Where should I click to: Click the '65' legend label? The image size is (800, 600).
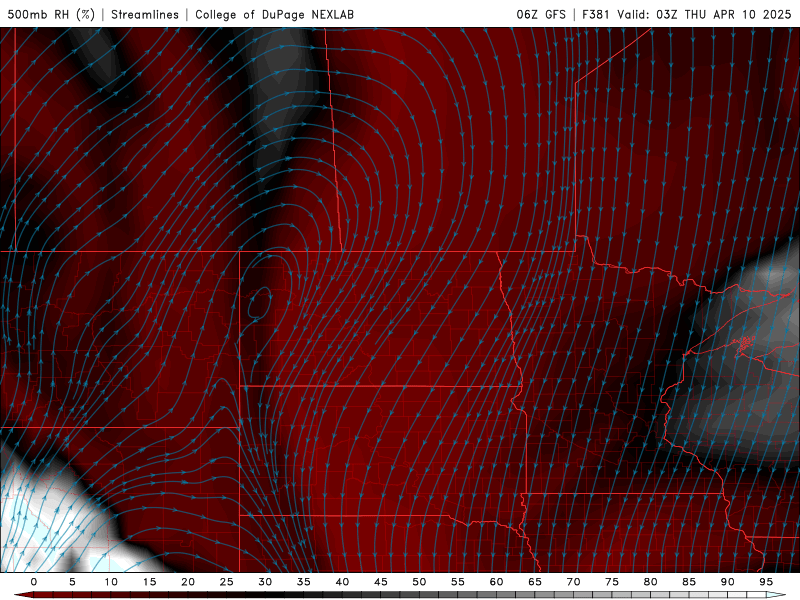coord(535,582)
